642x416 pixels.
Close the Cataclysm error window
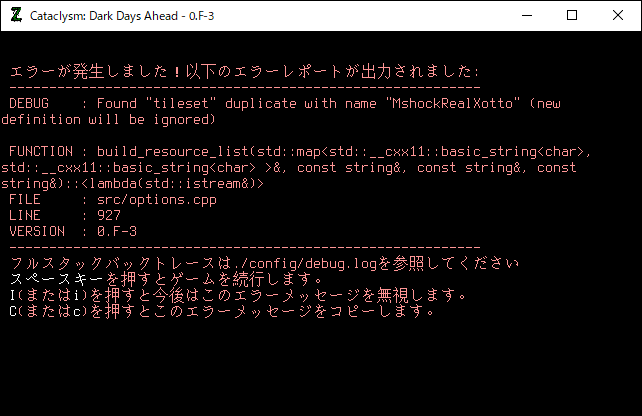617,15
